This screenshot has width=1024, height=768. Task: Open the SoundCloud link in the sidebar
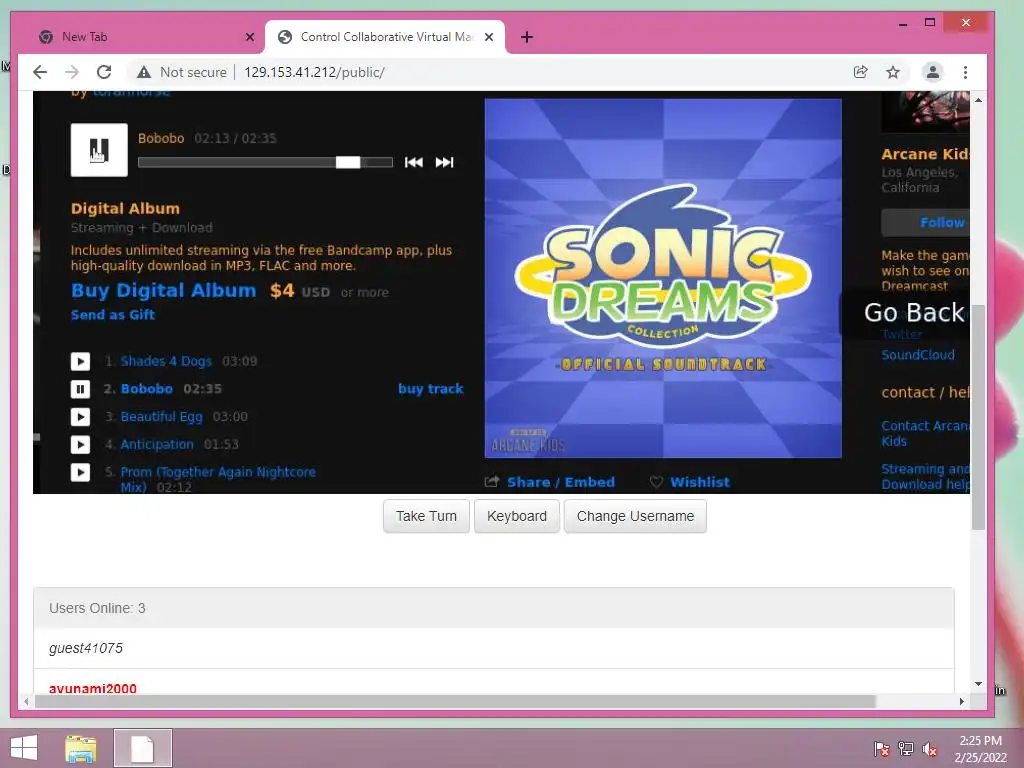pyautogui.click(x=918, y=355)
